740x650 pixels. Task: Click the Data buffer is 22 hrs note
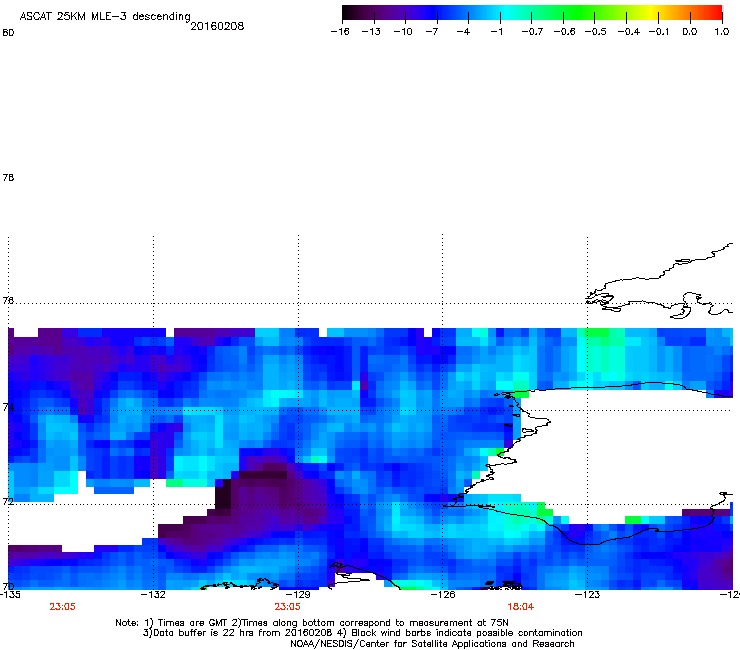[362, 633]
